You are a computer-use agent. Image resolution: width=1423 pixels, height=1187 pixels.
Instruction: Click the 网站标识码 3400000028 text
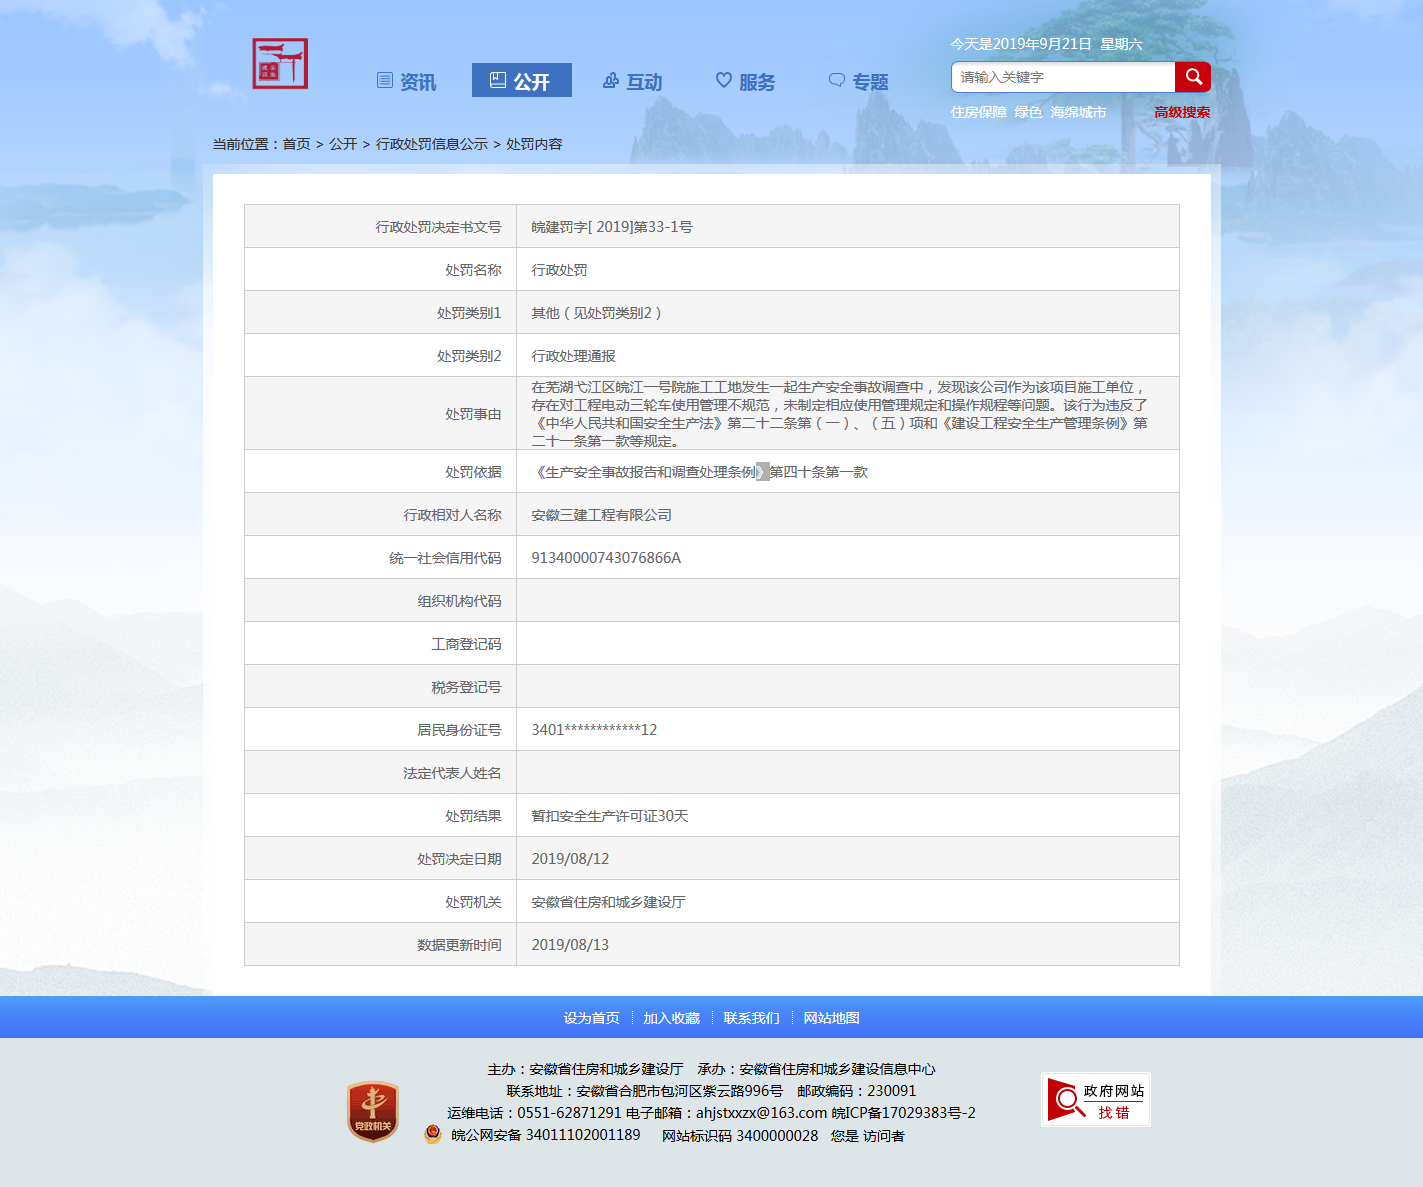740,1135
